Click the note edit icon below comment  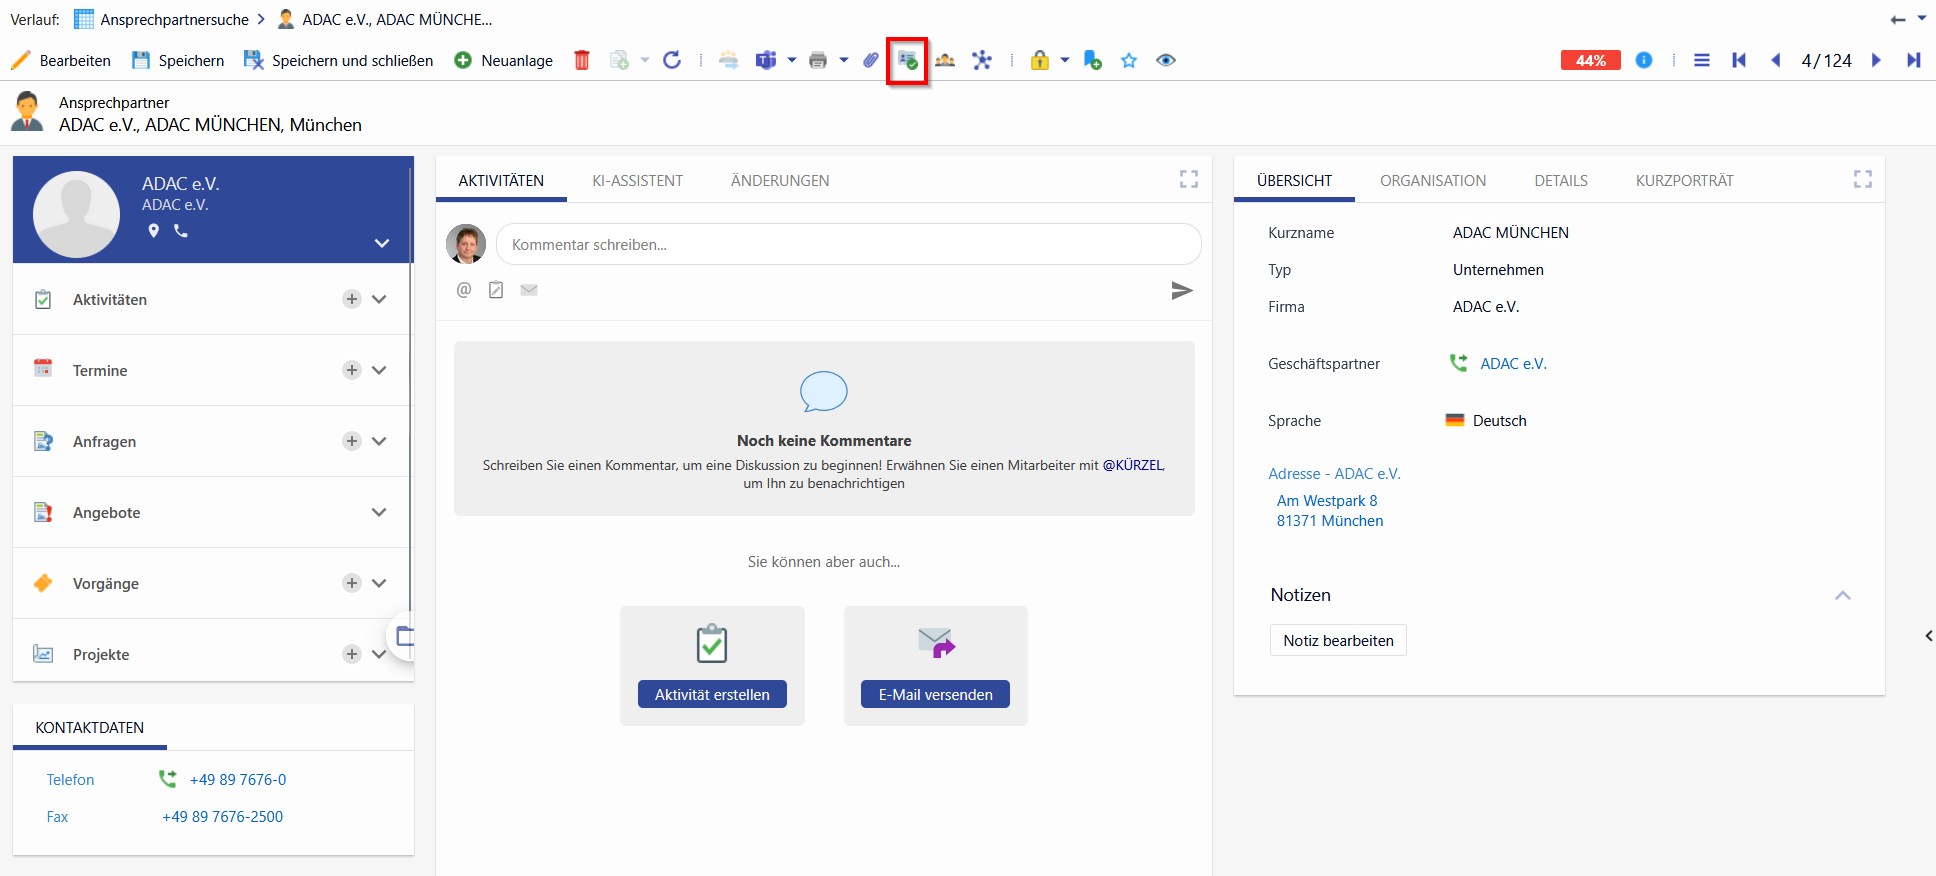pyautogui.click(x=496, y=290)
